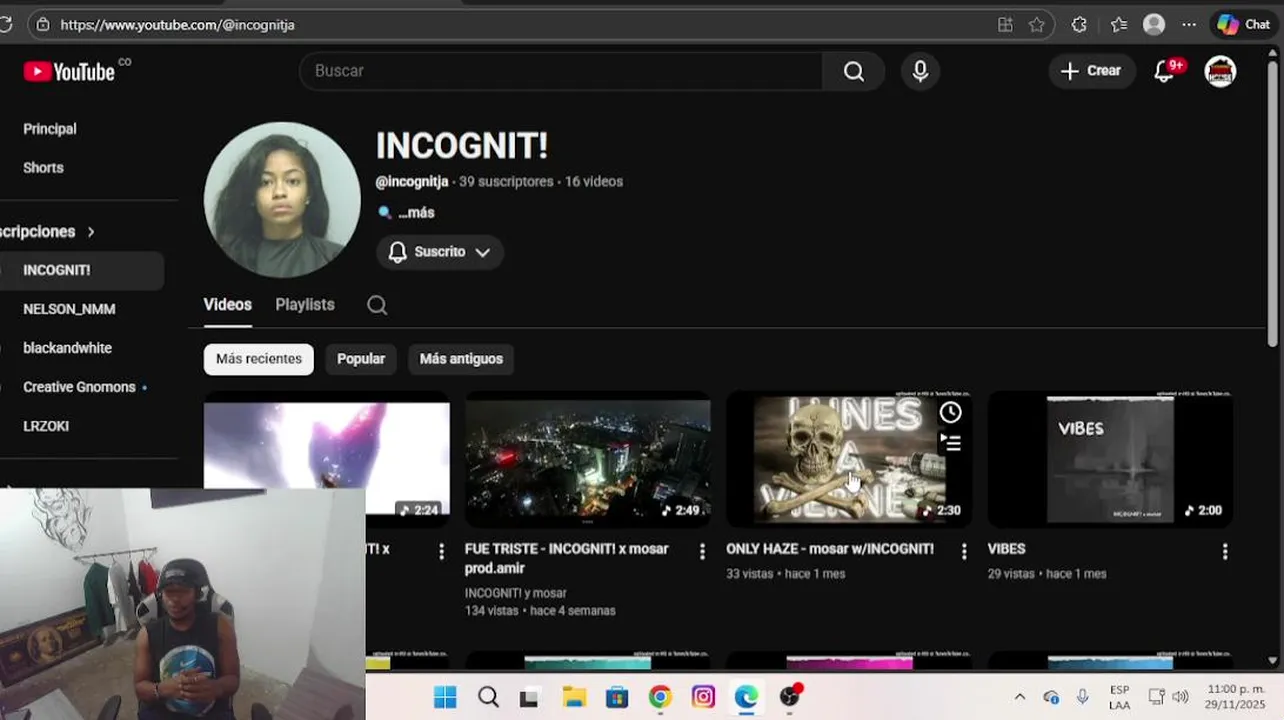
Task: Select Más recientes filter chip
Action: pyautogui.click(x=259, y=359)
